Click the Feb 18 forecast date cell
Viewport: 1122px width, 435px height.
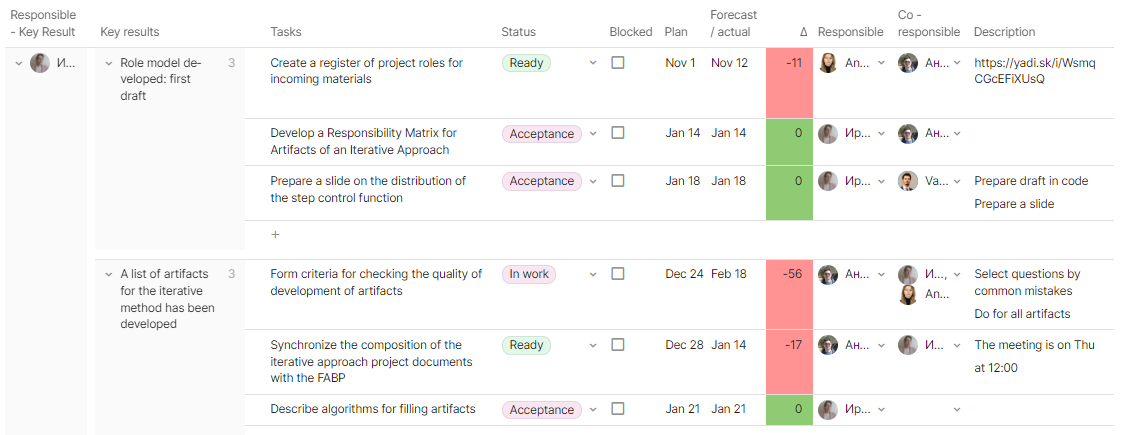(728, 274)
